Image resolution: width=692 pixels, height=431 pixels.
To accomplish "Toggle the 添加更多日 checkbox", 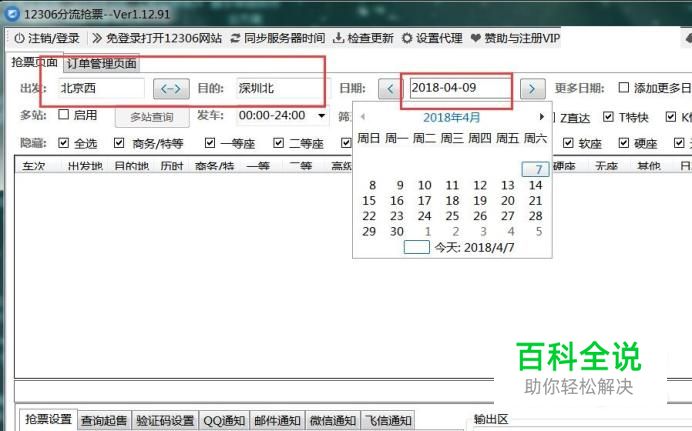I will 624,87.
